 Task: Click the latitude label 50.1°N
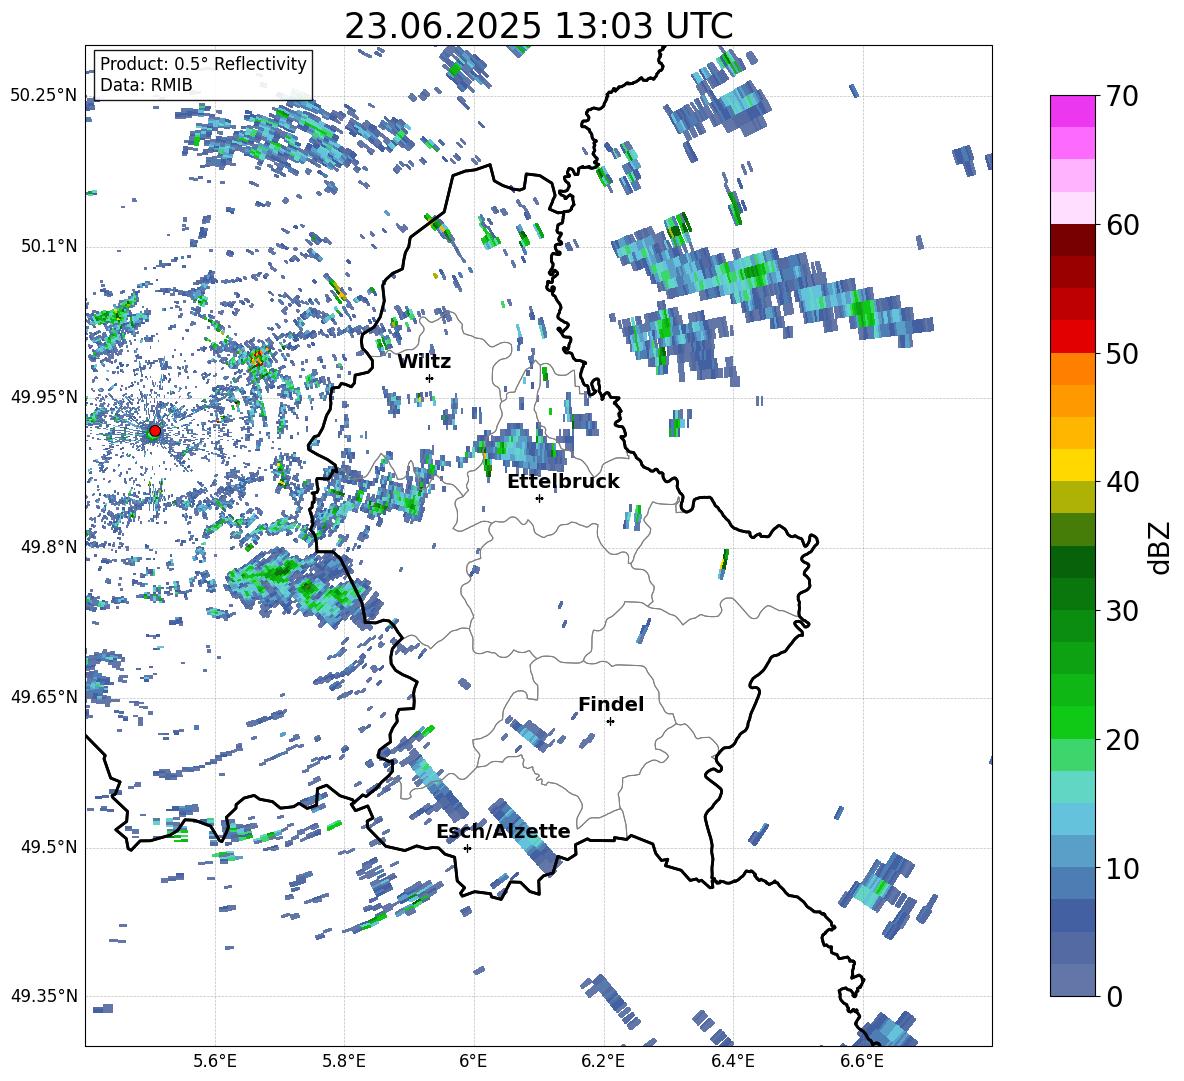49,247
